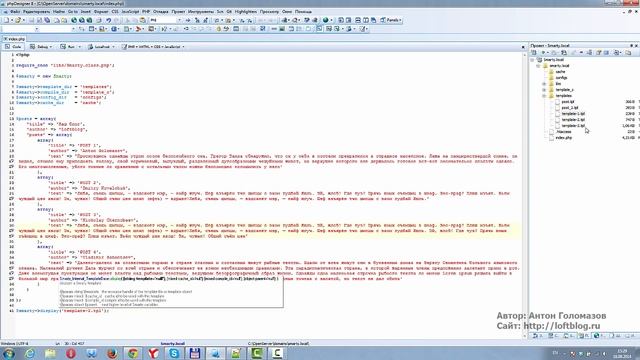
Task: Click the floppy-disk icon in the taskbar
Action: click(195, 353)
